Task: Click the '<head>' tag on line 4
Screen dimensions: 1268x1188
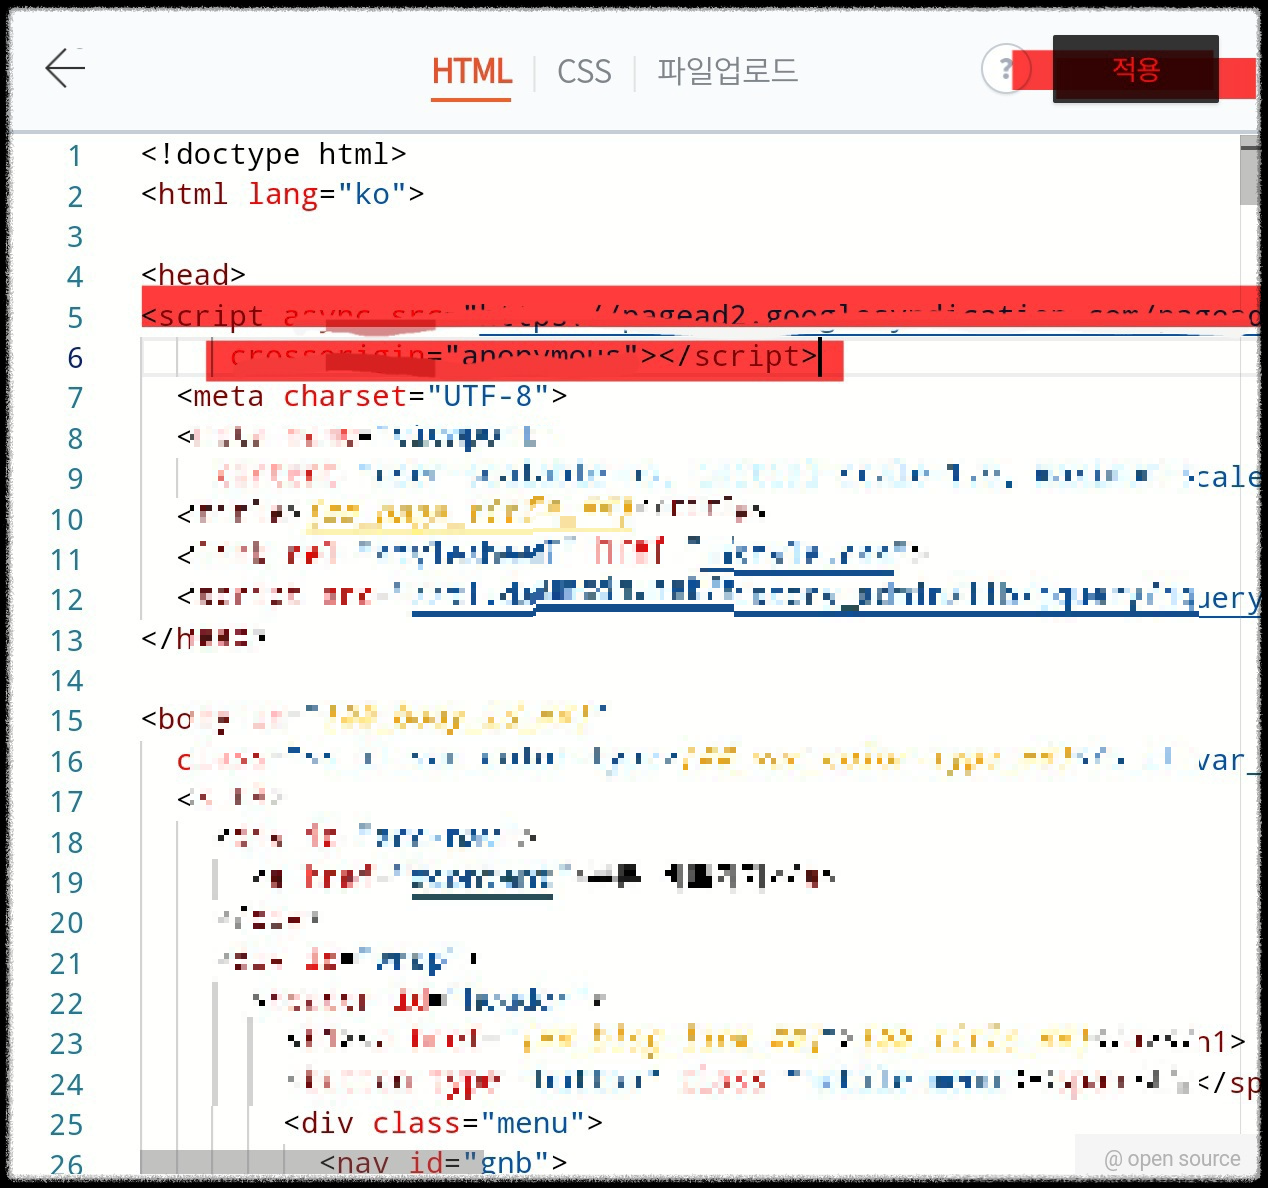Action: point(193,275)
